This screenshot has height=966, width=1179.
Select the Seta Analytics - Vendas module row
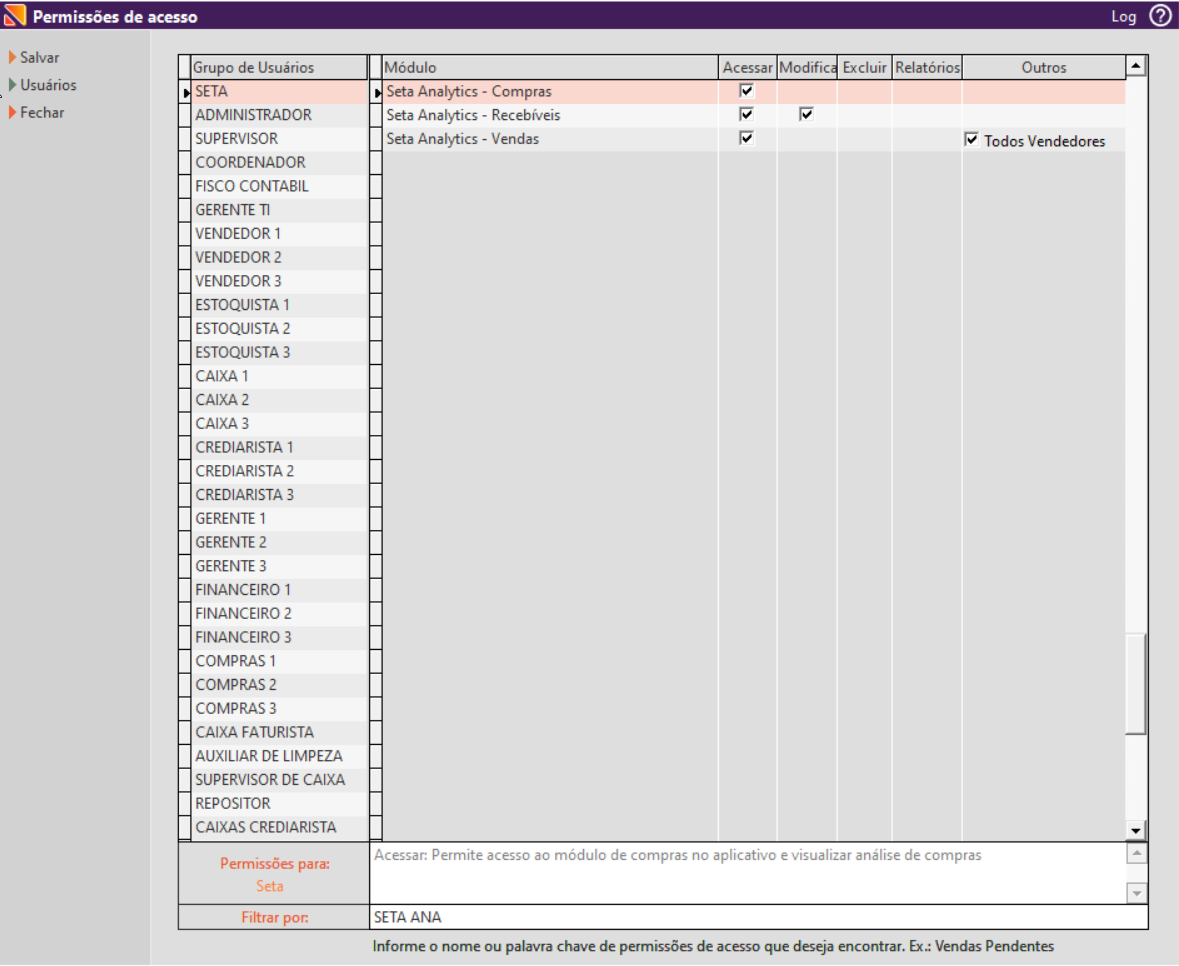pyautogui.click(x=550, y=139)
